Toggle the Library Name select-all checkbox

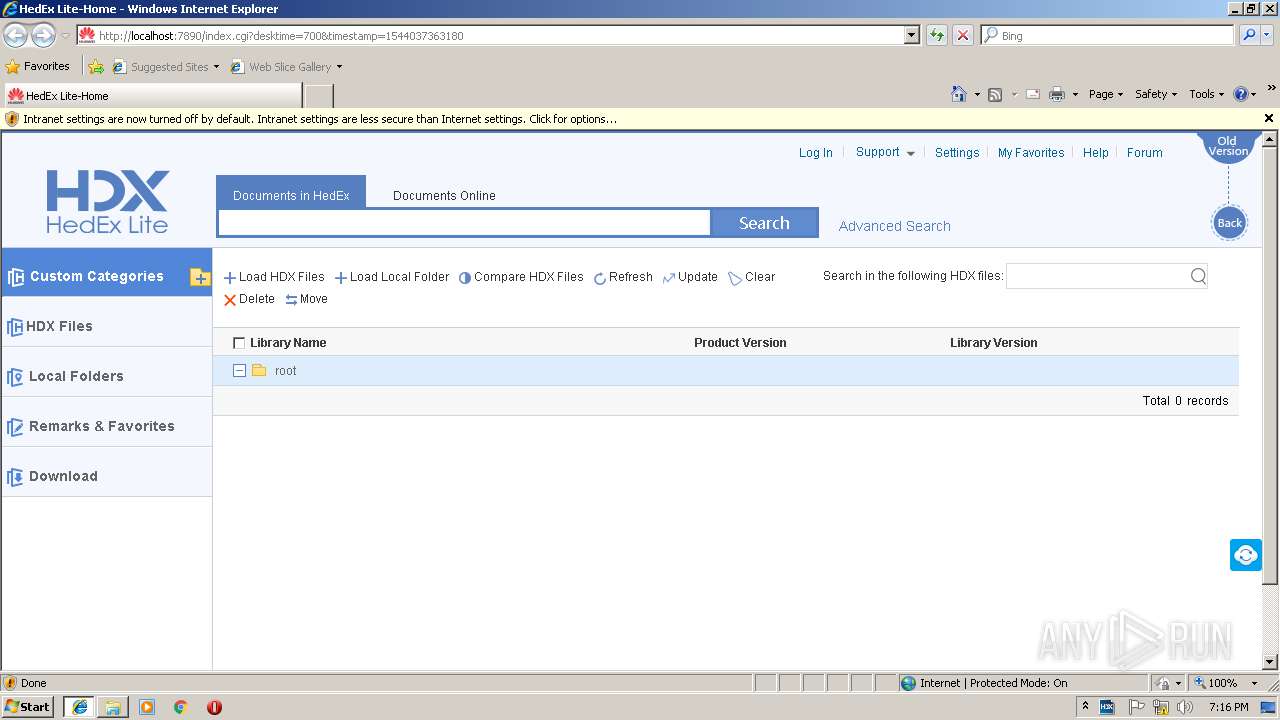pos(238,343)
